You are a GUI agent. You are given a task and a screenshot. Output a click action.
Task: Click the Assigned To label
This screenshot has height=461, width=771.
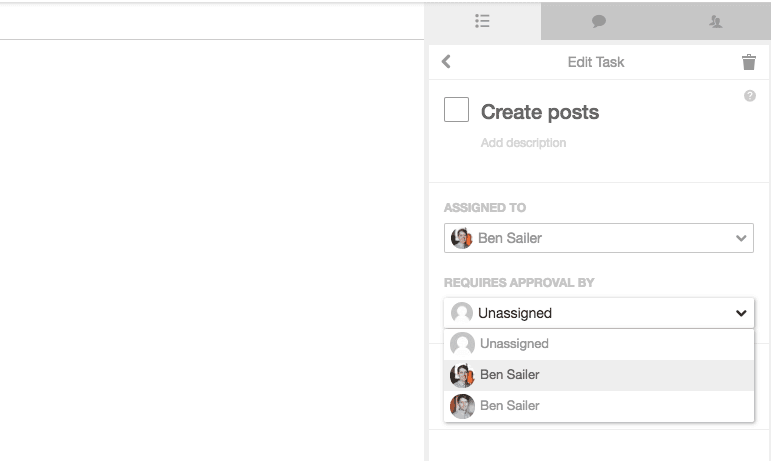tap(484, 207)
